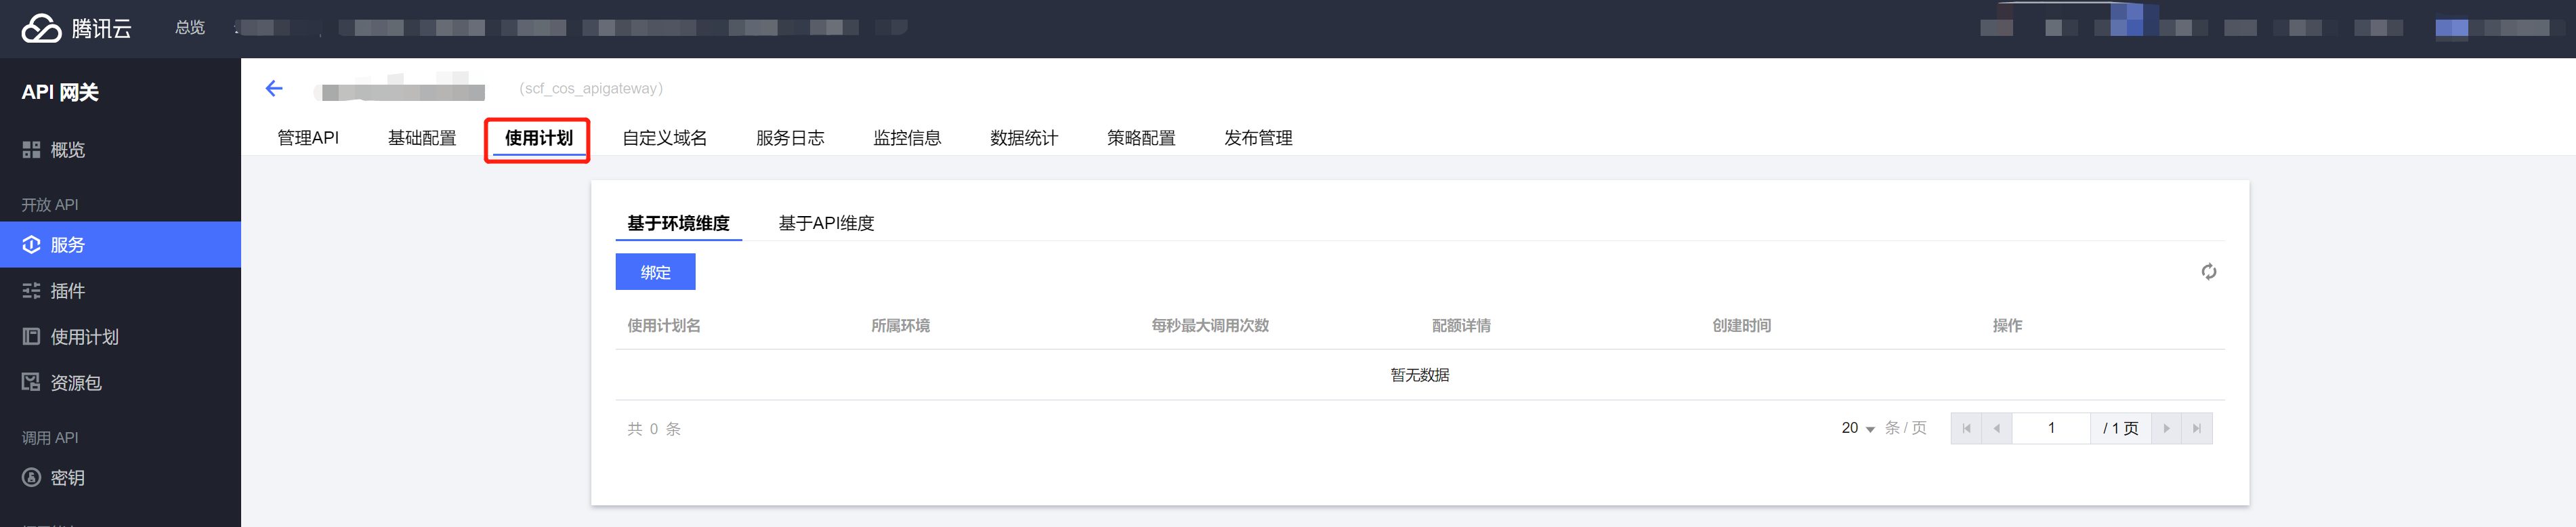
Task: Go to the first page
Action: pyautogui.click(x=1966, y=428)
